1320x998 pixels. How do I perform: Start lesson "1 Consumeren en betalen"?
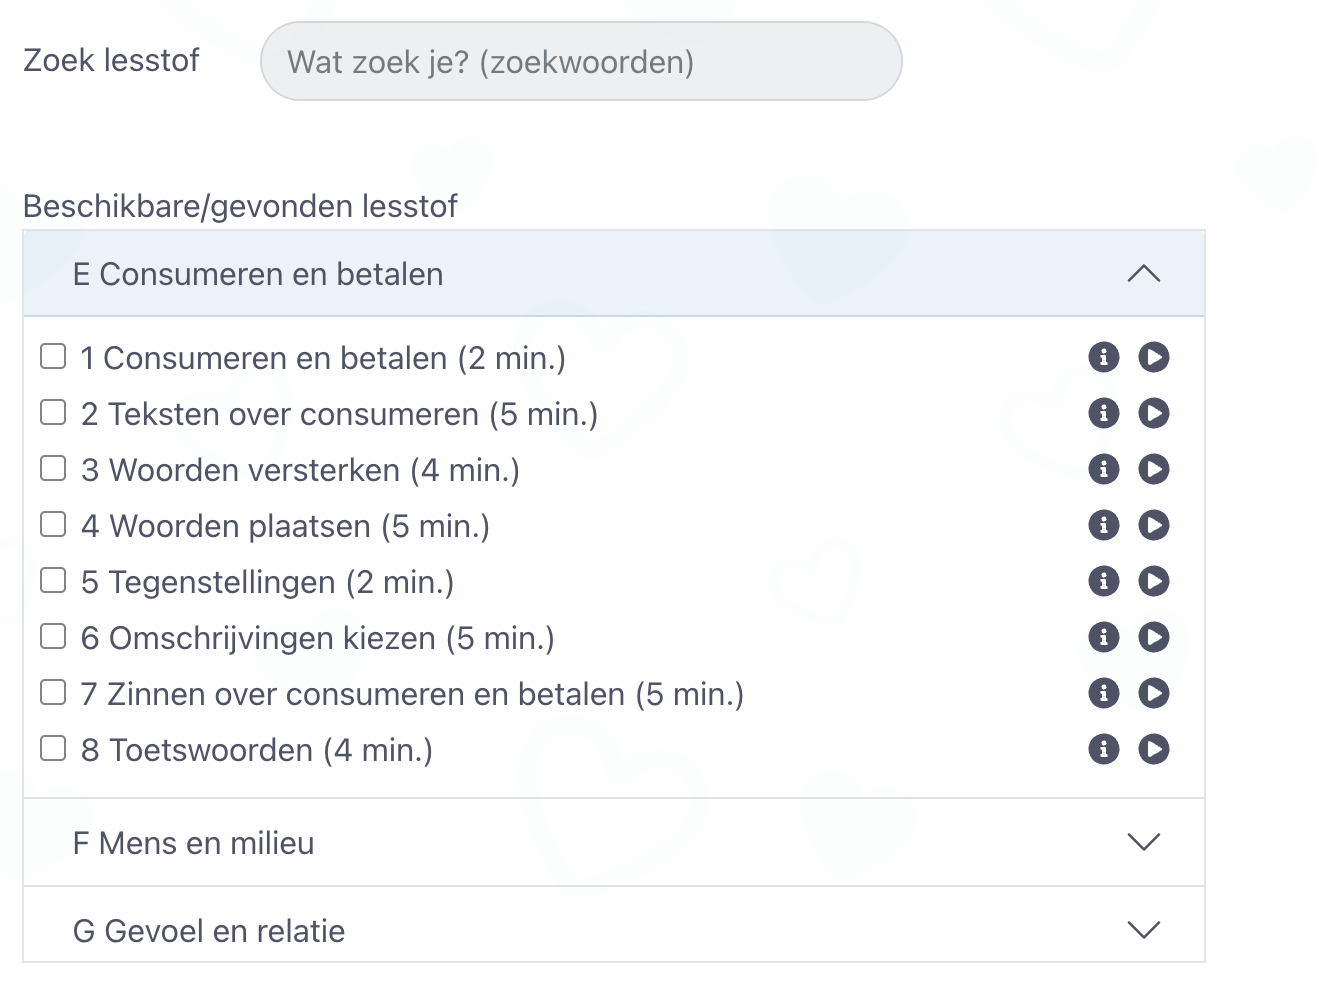(1153, 357)
